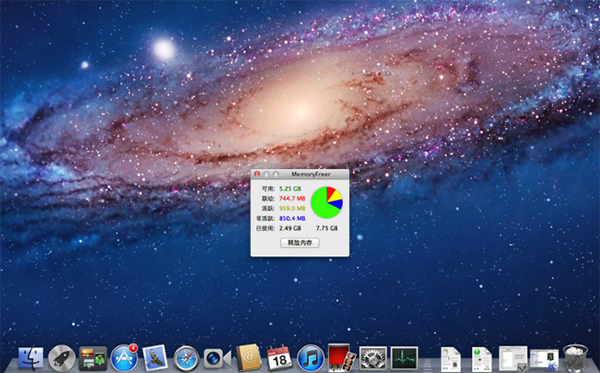
Task: Click the green 5.25 GB free value
Action: (x=290, y=189)
